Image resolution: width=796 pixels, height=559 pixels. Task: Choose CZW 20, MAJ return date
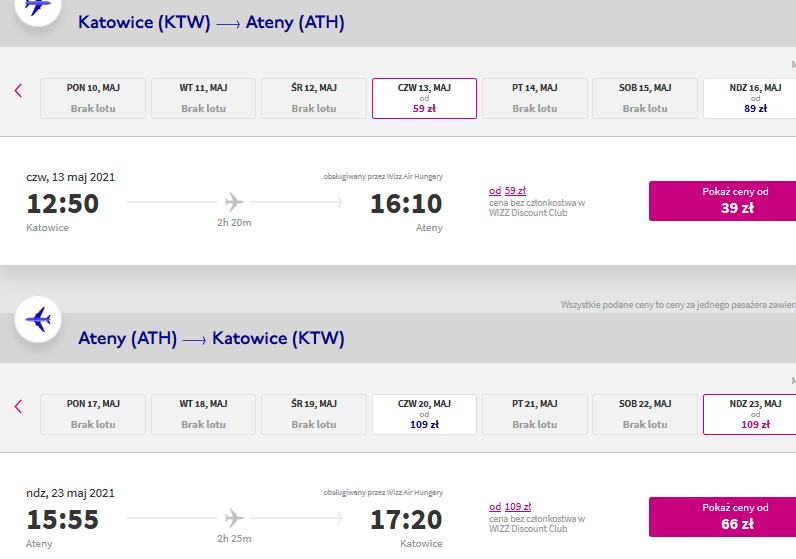tap(424, 414)
